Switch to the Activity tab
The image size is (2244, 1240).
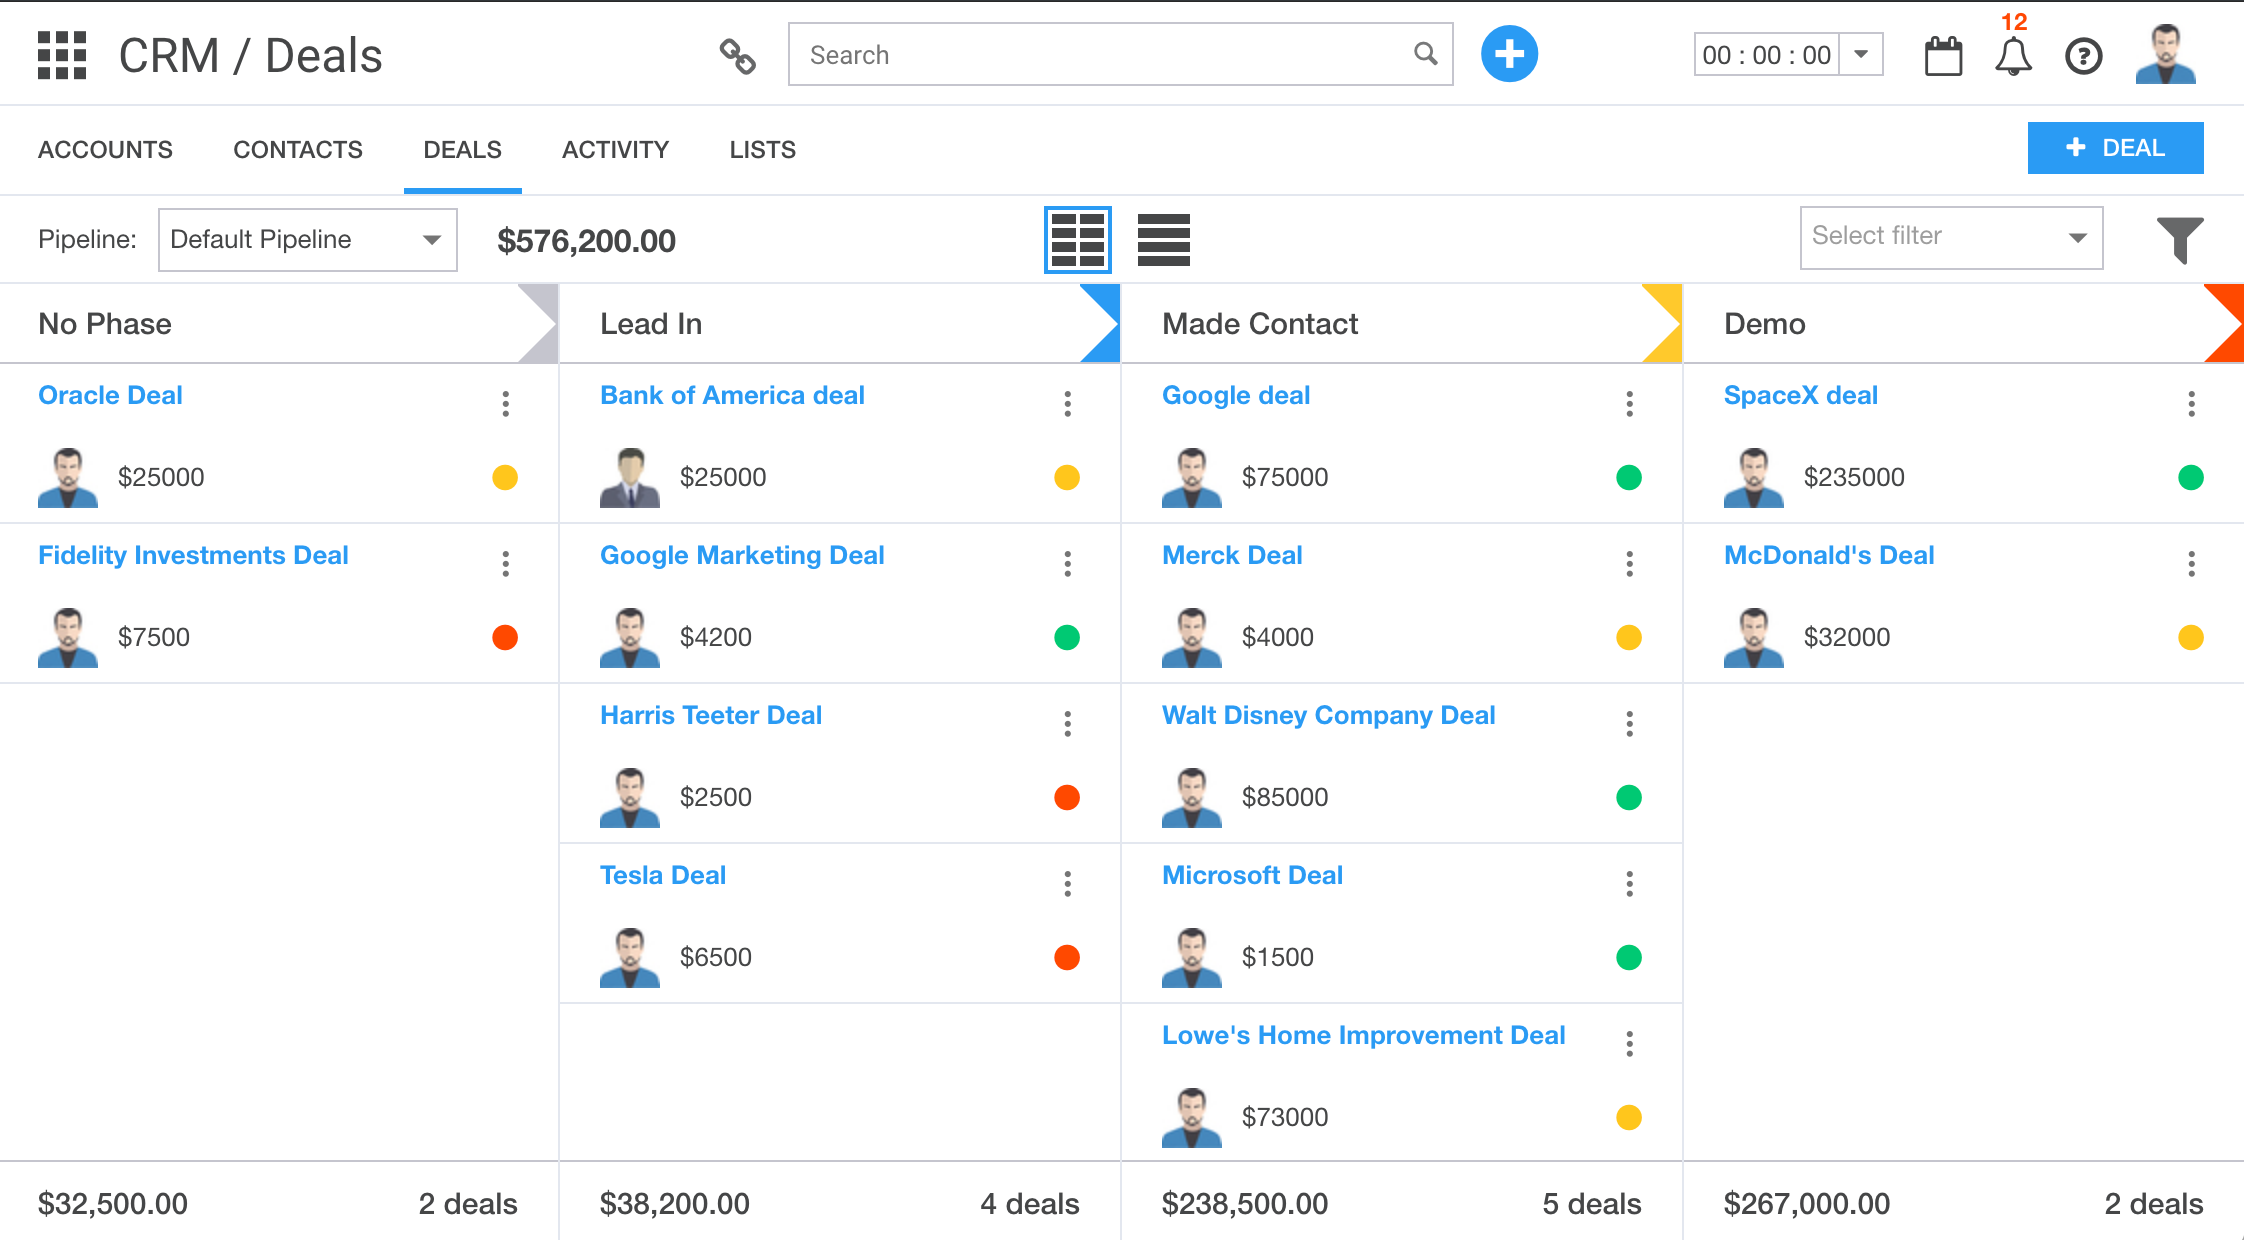click(615, 150)
